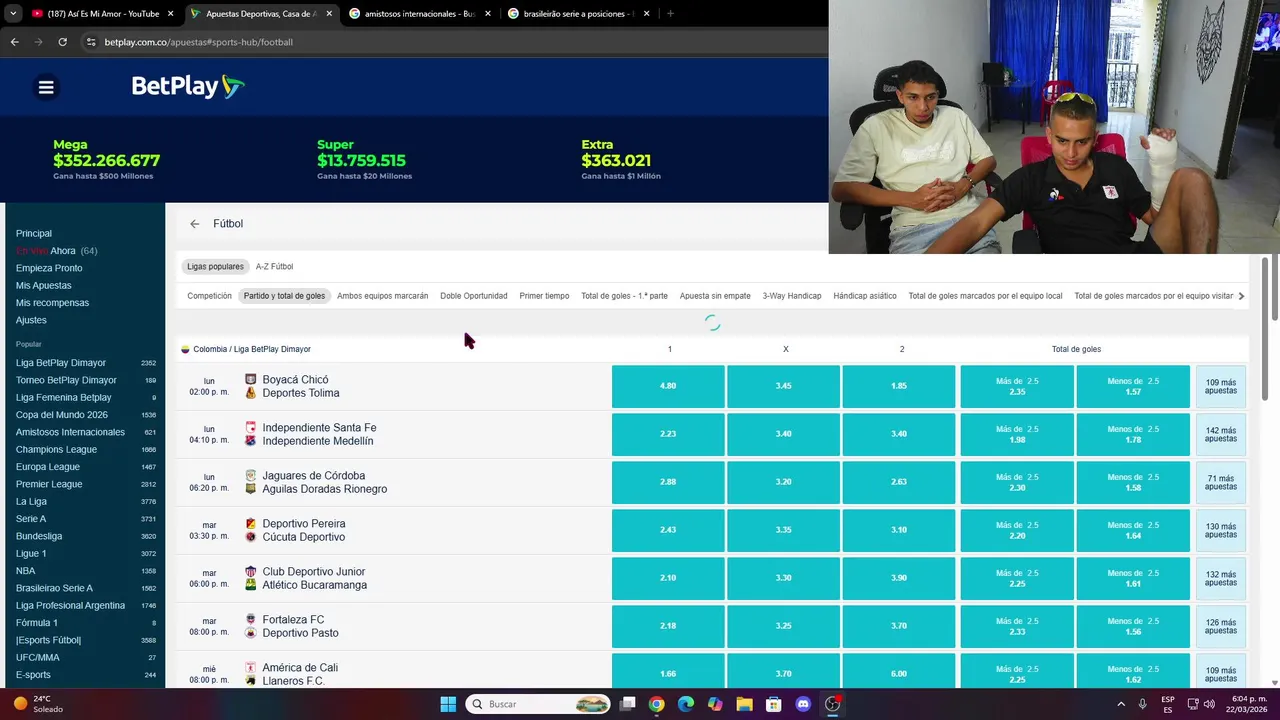Close the YouTube tab
The width and height of the screenshot is (1280, 720).
click(170, 14)
